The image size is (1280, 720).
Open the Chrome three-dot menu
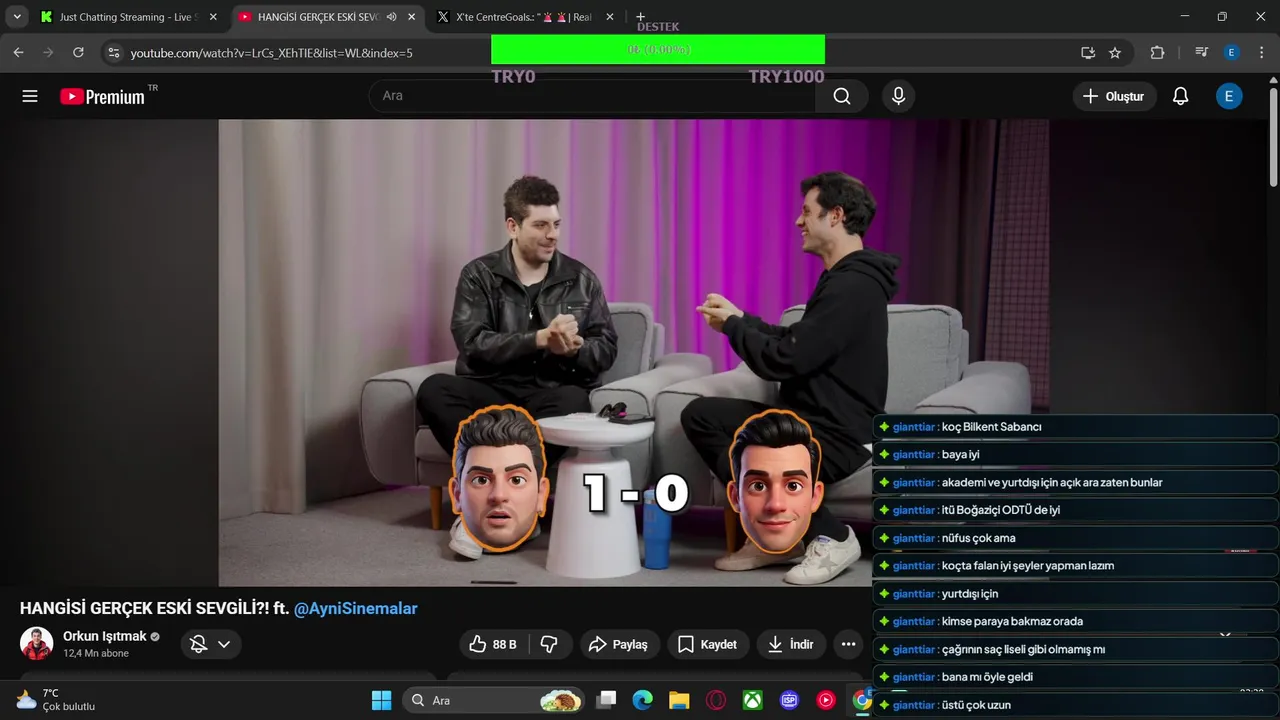click(x=1261, y=52)
